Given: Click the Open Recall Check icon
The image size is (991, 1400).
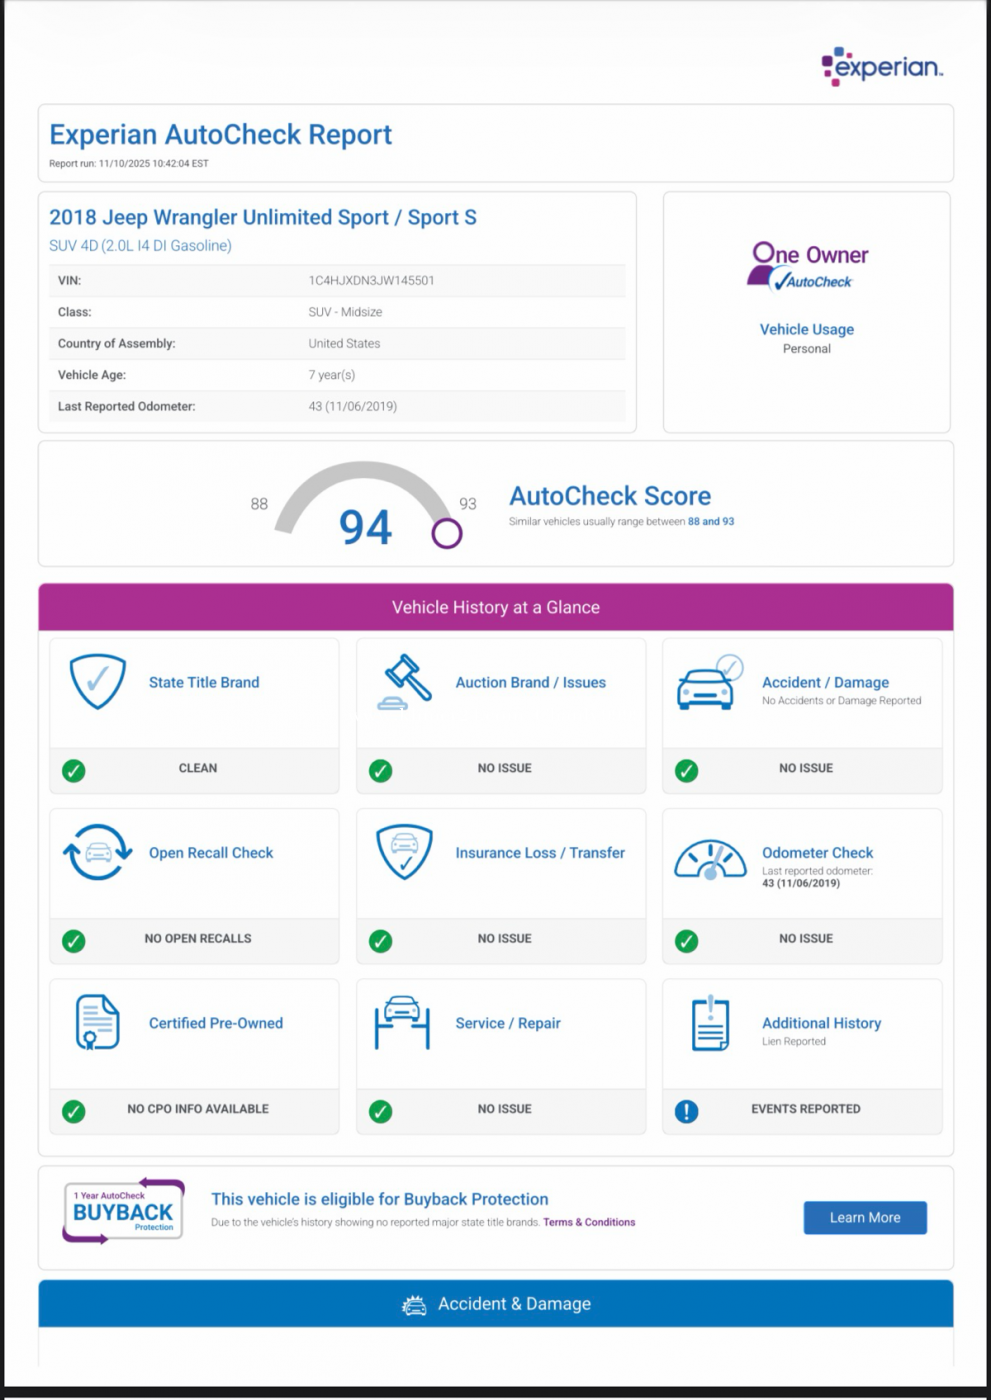Looking at the screenshot, I should tap(97, 853).
